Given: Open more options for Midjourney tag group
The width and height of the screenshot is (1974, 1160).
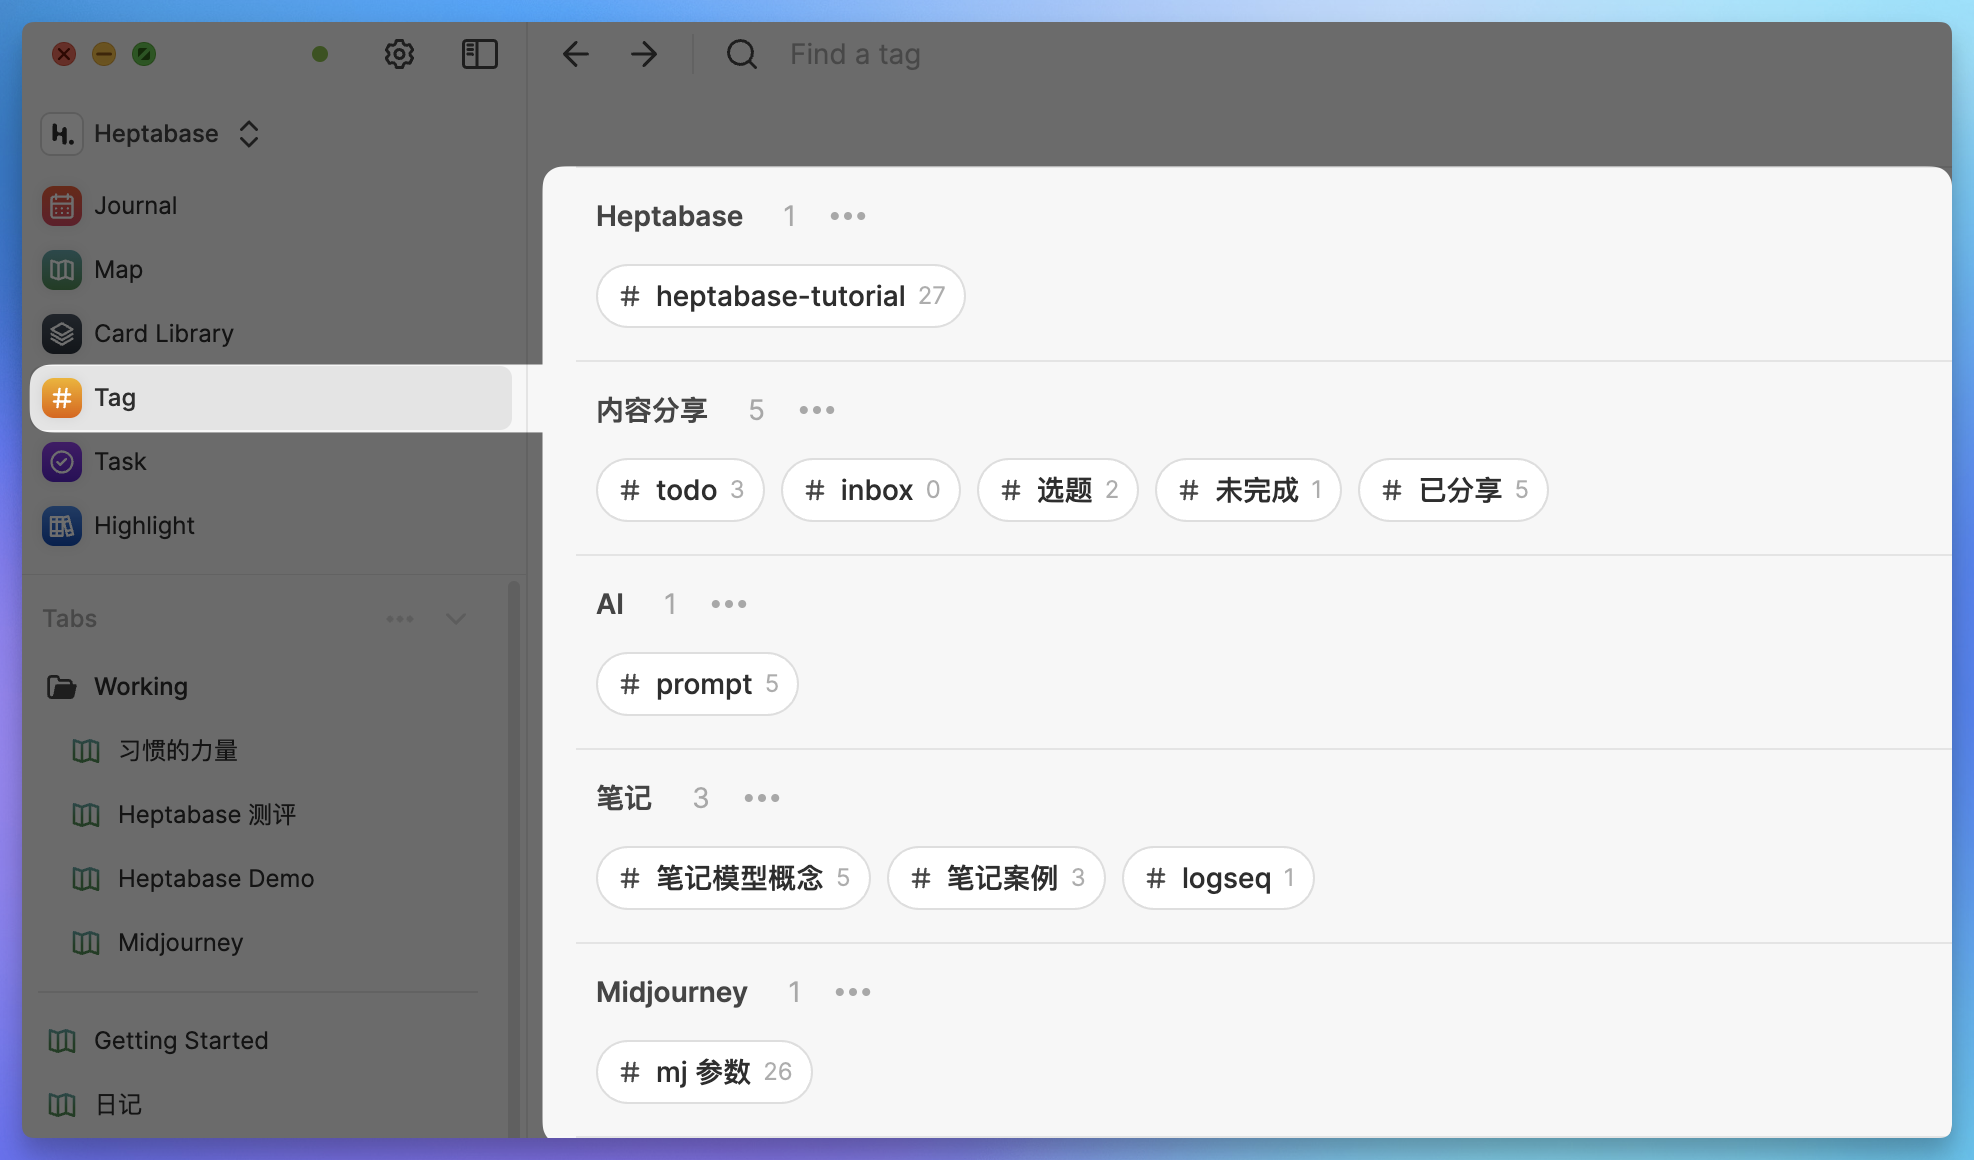Looking at the screenshot, I should (853, 992).
